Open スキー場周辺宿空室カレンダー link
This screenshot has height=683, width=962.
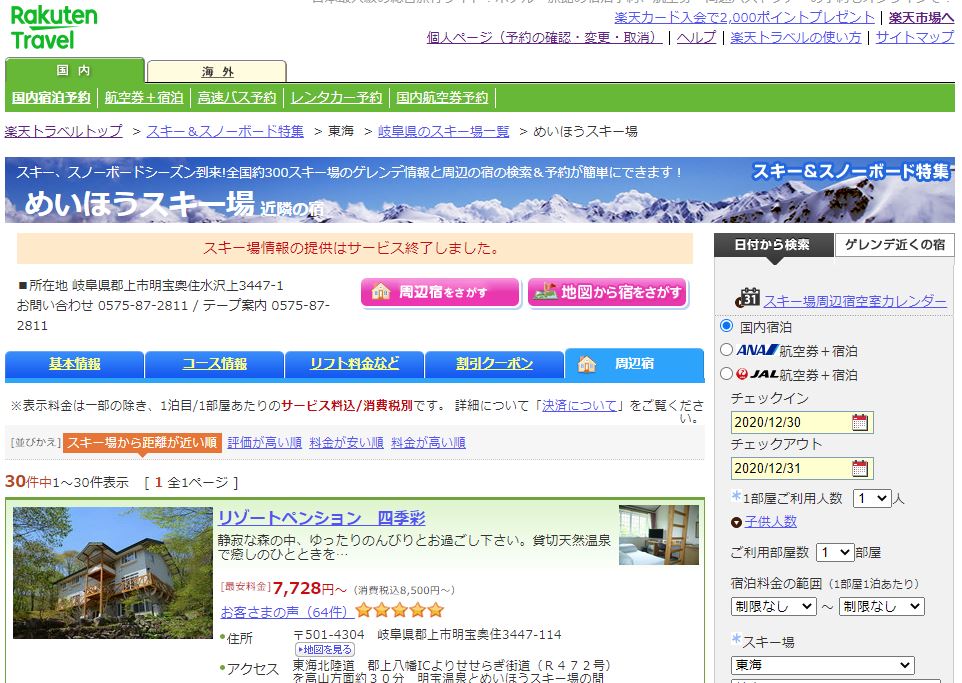[855, 301]
